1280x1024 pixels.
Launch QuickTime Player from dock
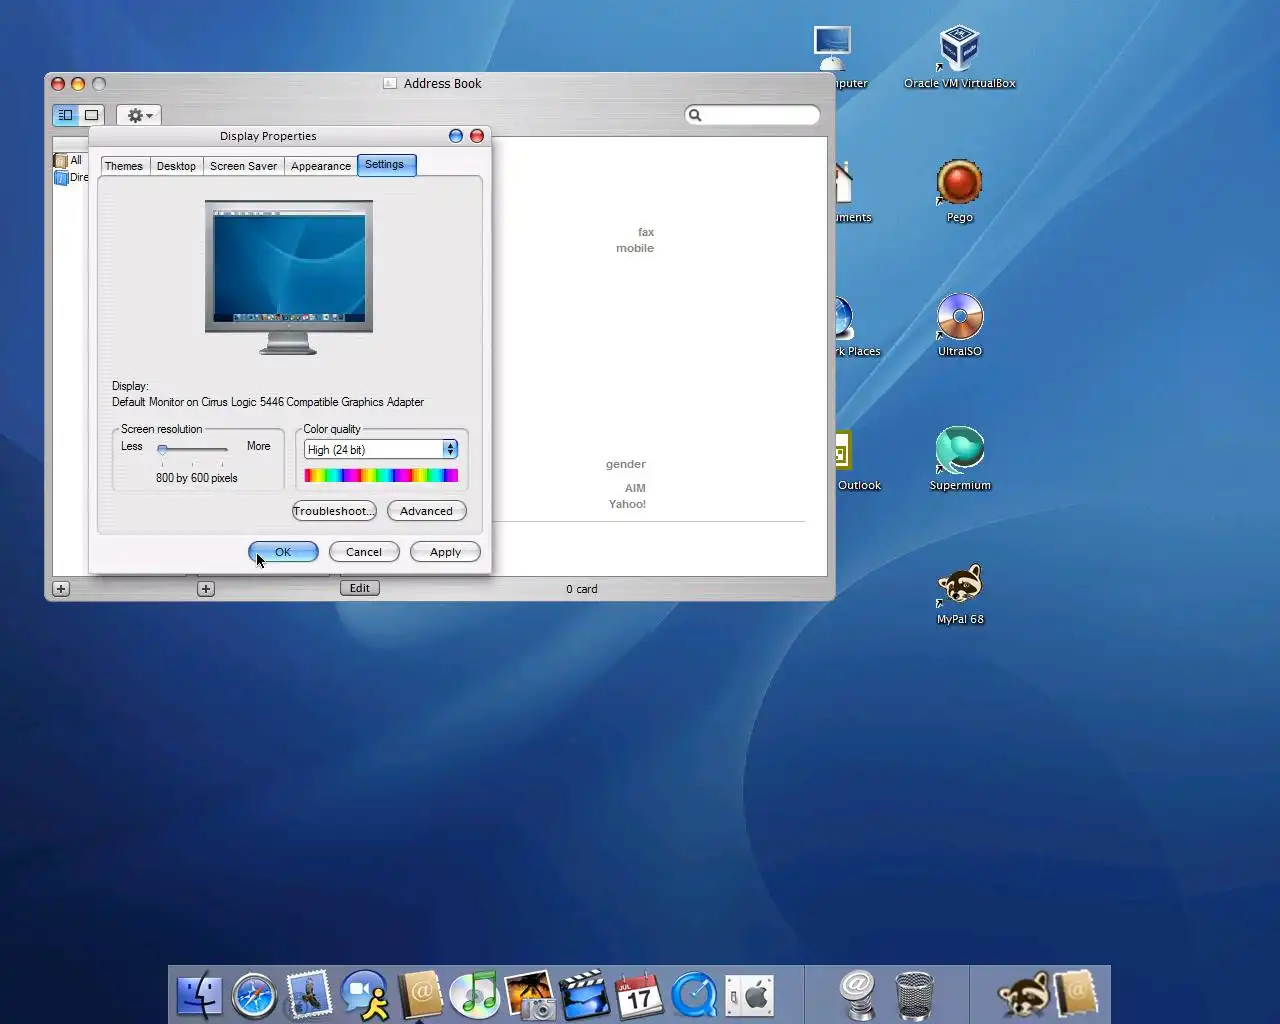694,995
